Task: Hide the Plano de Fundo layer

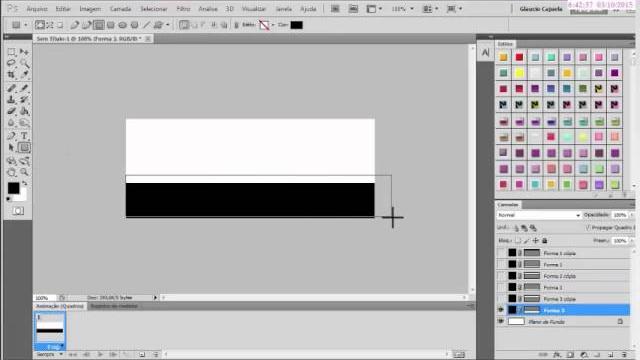Action: 501,322
